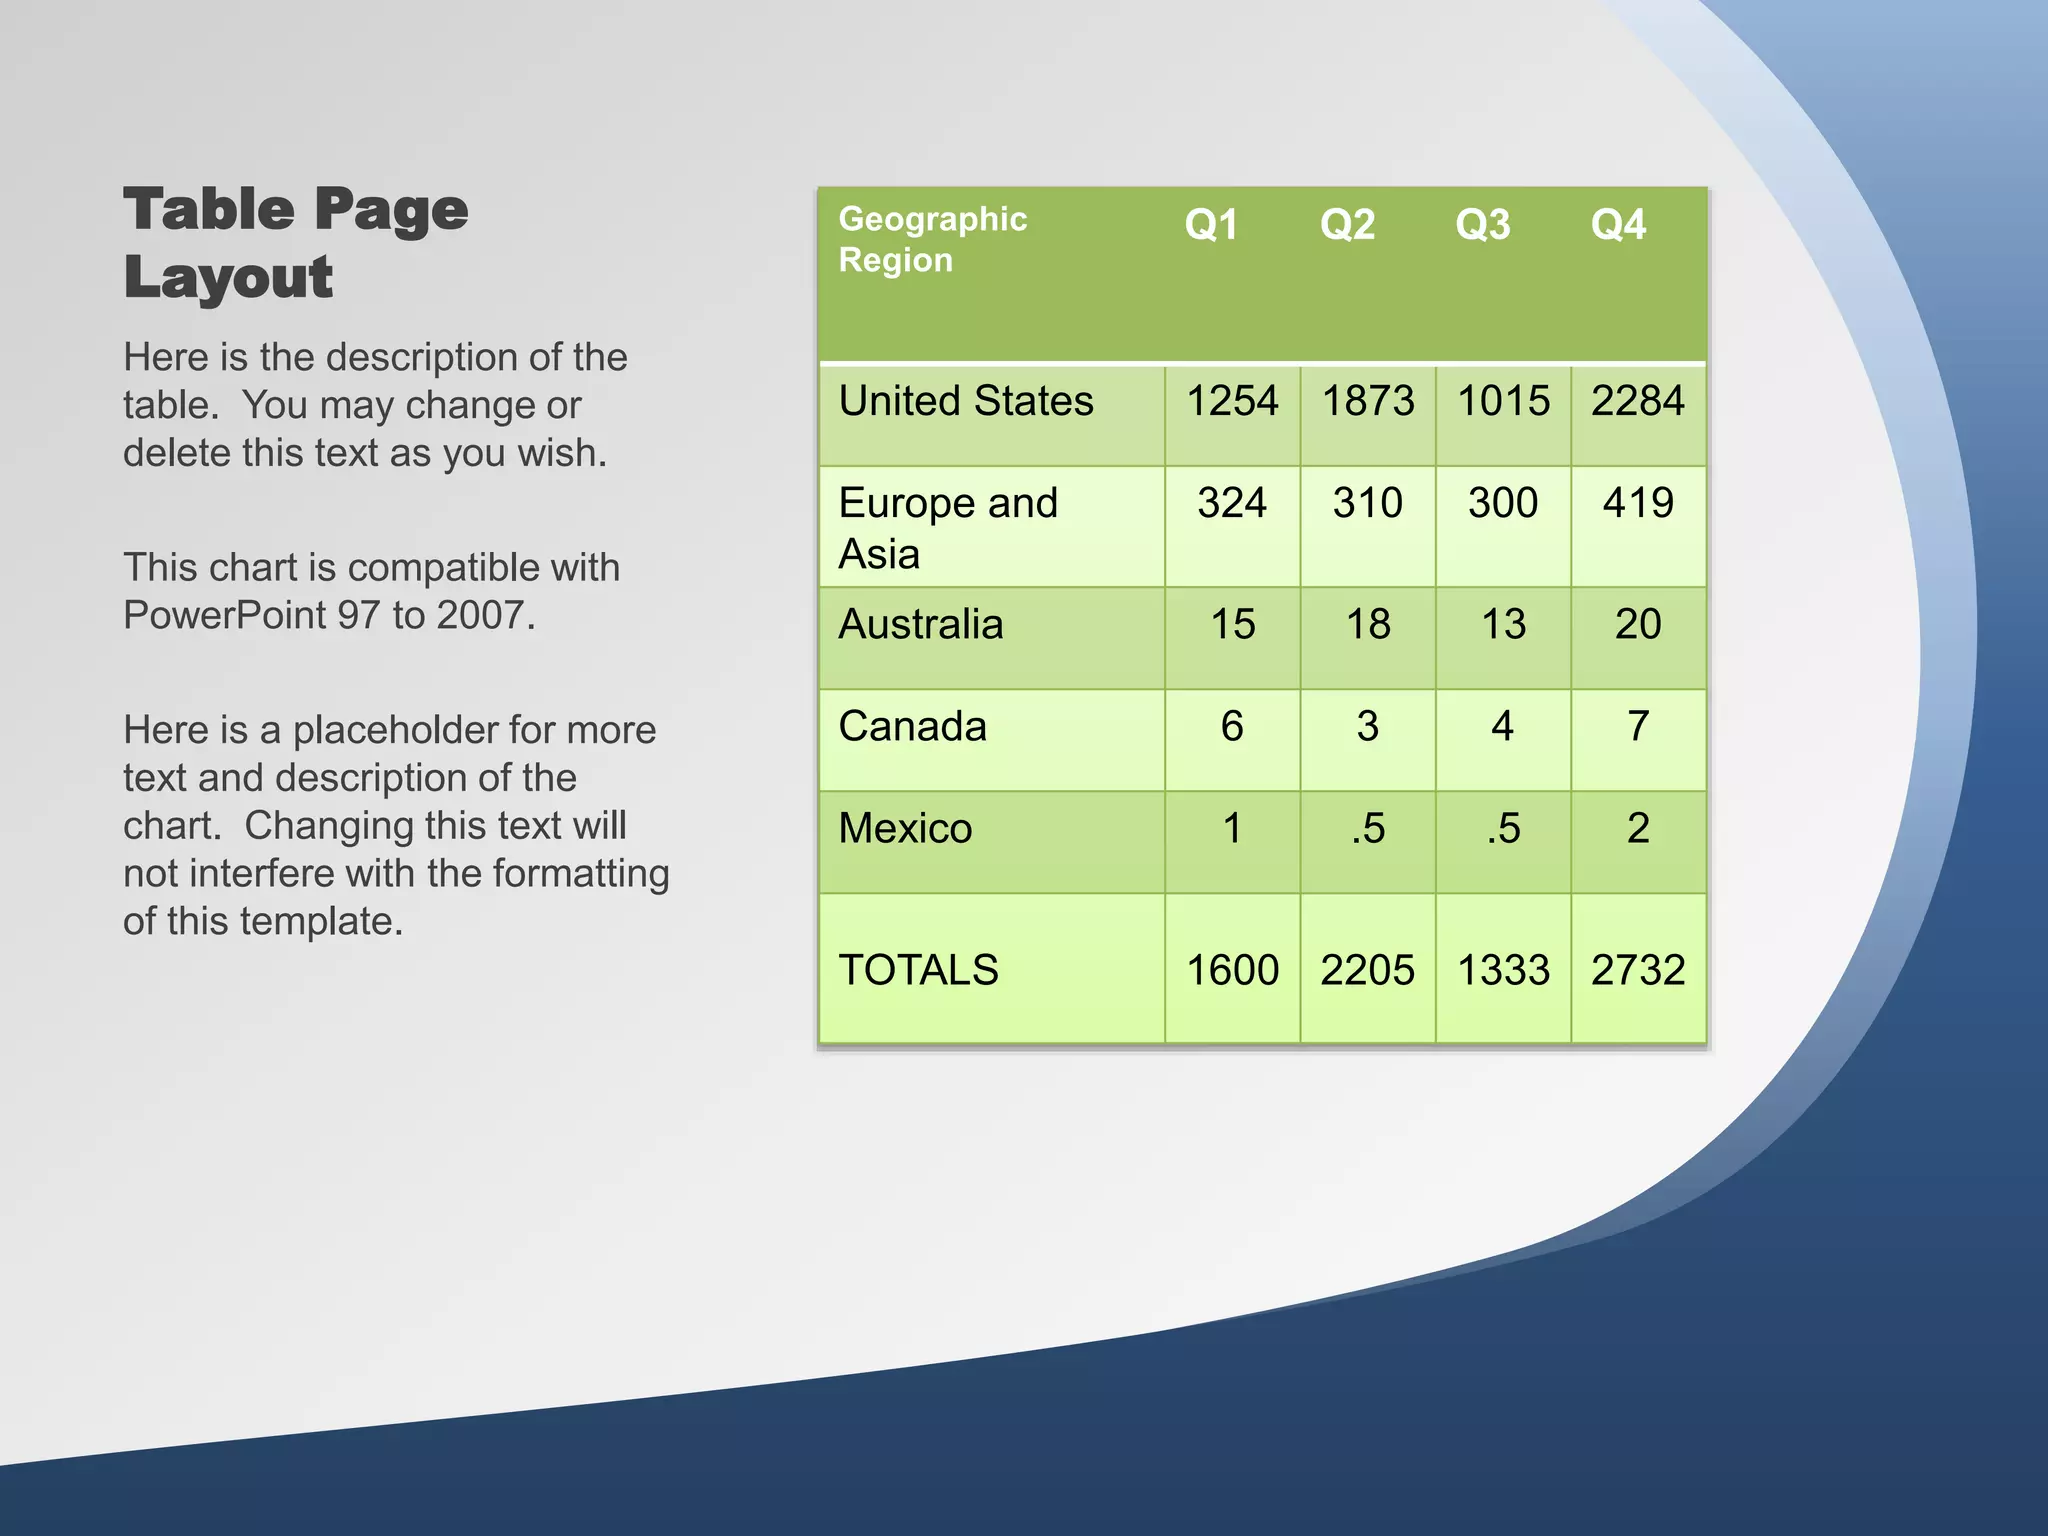Click the Canada Q1 value 6
Image resolution: width=2048 pixels, height=1536 pixels.
(1232, 727)
